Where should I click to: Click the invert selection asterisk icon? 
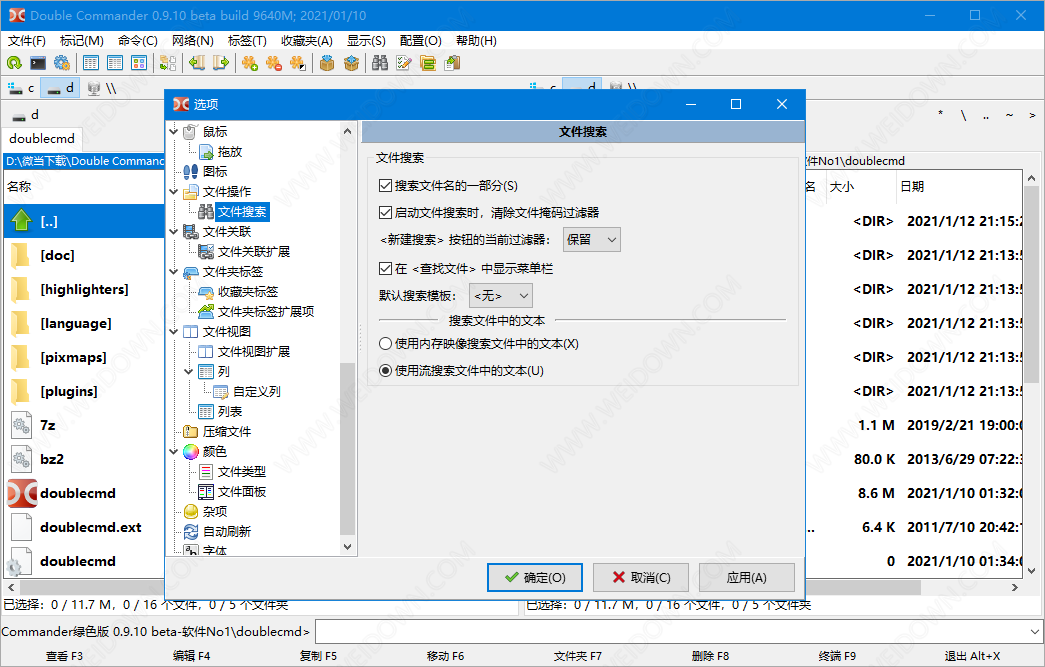tap(298, 63)
